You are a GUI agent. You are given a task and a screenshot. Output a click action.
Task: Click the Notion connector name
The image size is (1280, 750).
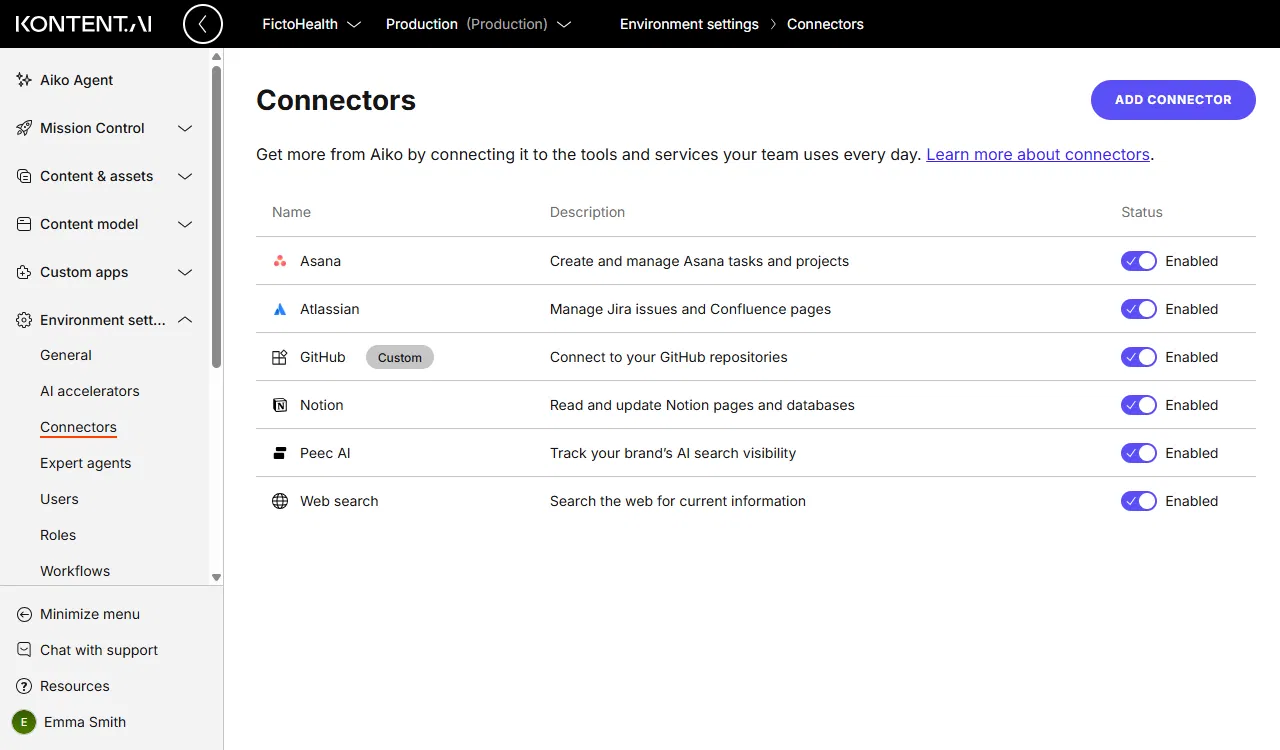click(x=322, y=405)
